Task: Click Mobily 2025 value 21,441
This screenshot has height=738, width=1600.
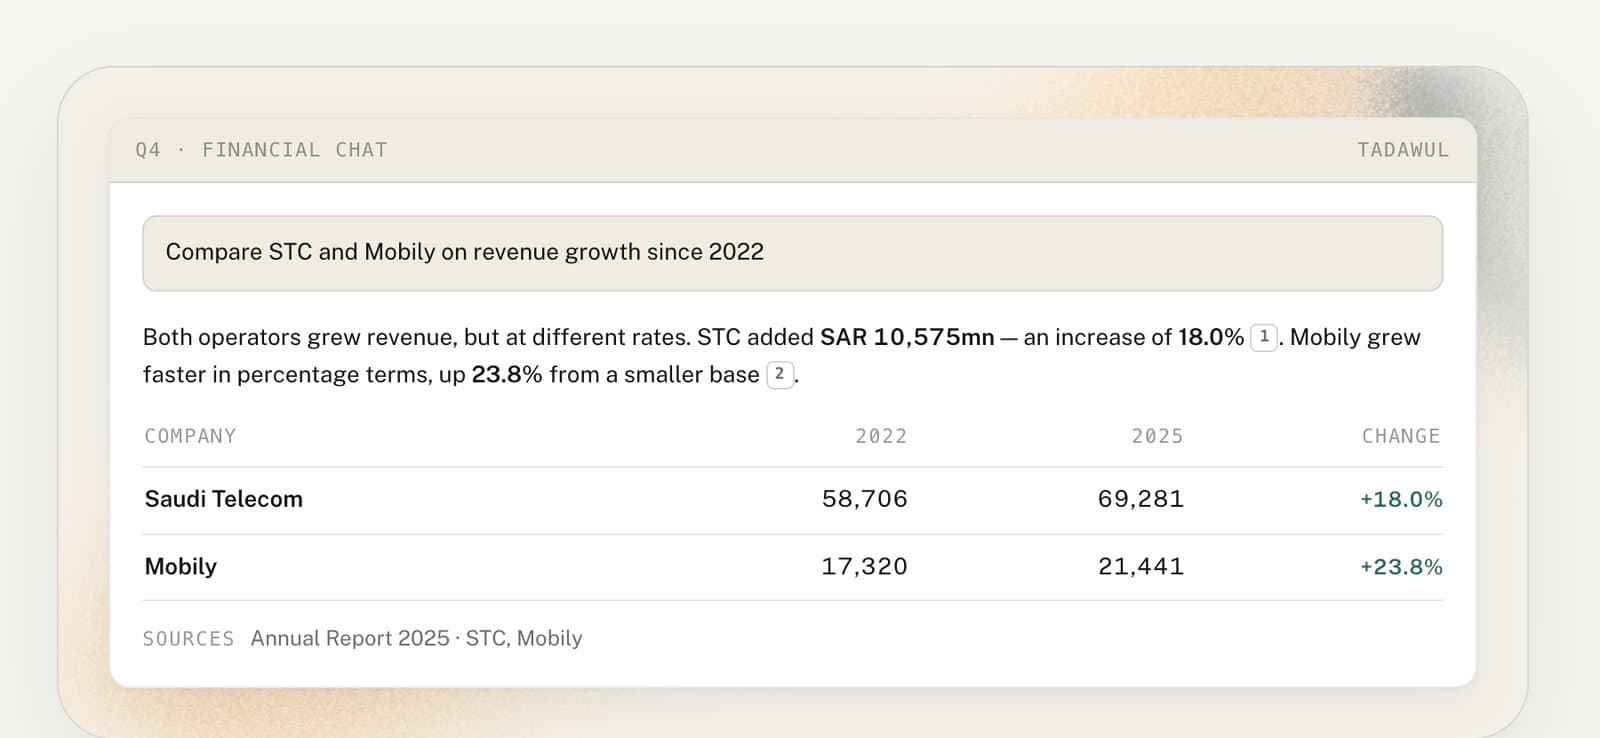Action: point(1140,566)
